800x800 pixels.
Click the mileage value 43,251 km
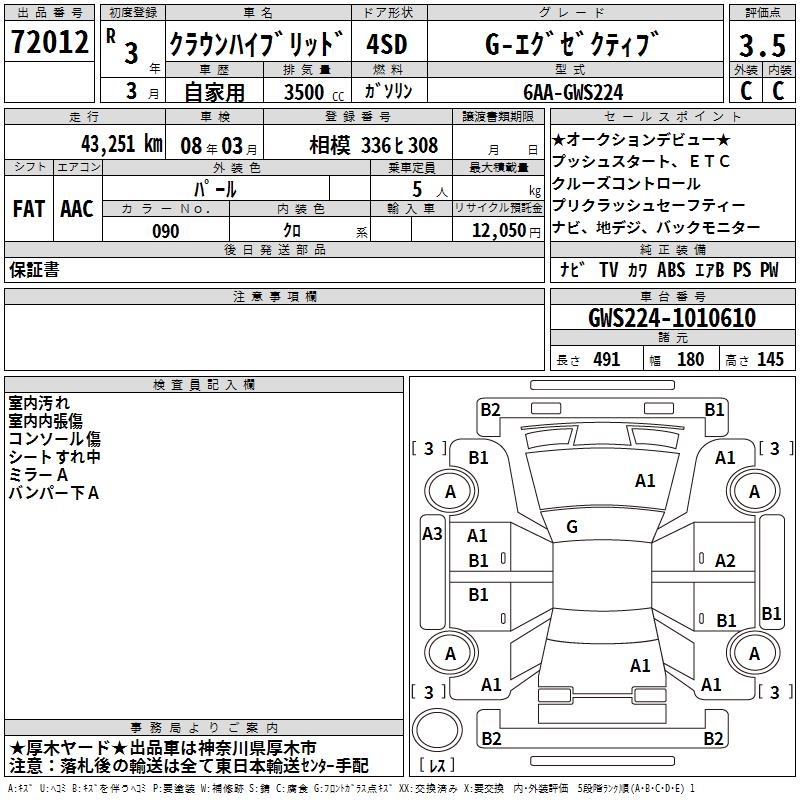click(122, 144)
